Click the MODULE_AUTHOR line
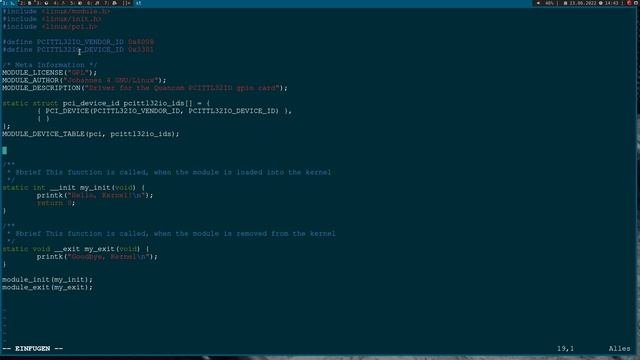640x360 pixels. click(x=84, y=80)
